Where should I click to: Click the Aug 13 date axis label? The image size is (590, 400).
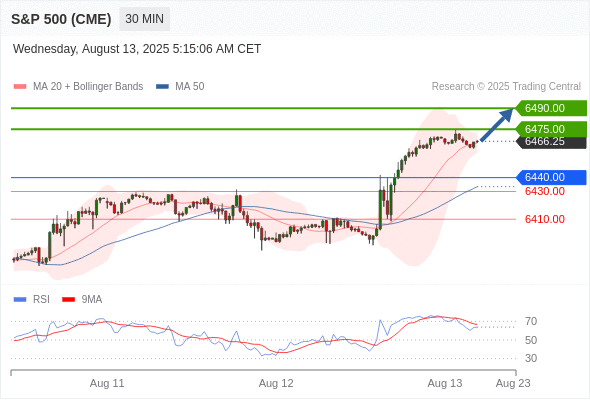[445, 383]
